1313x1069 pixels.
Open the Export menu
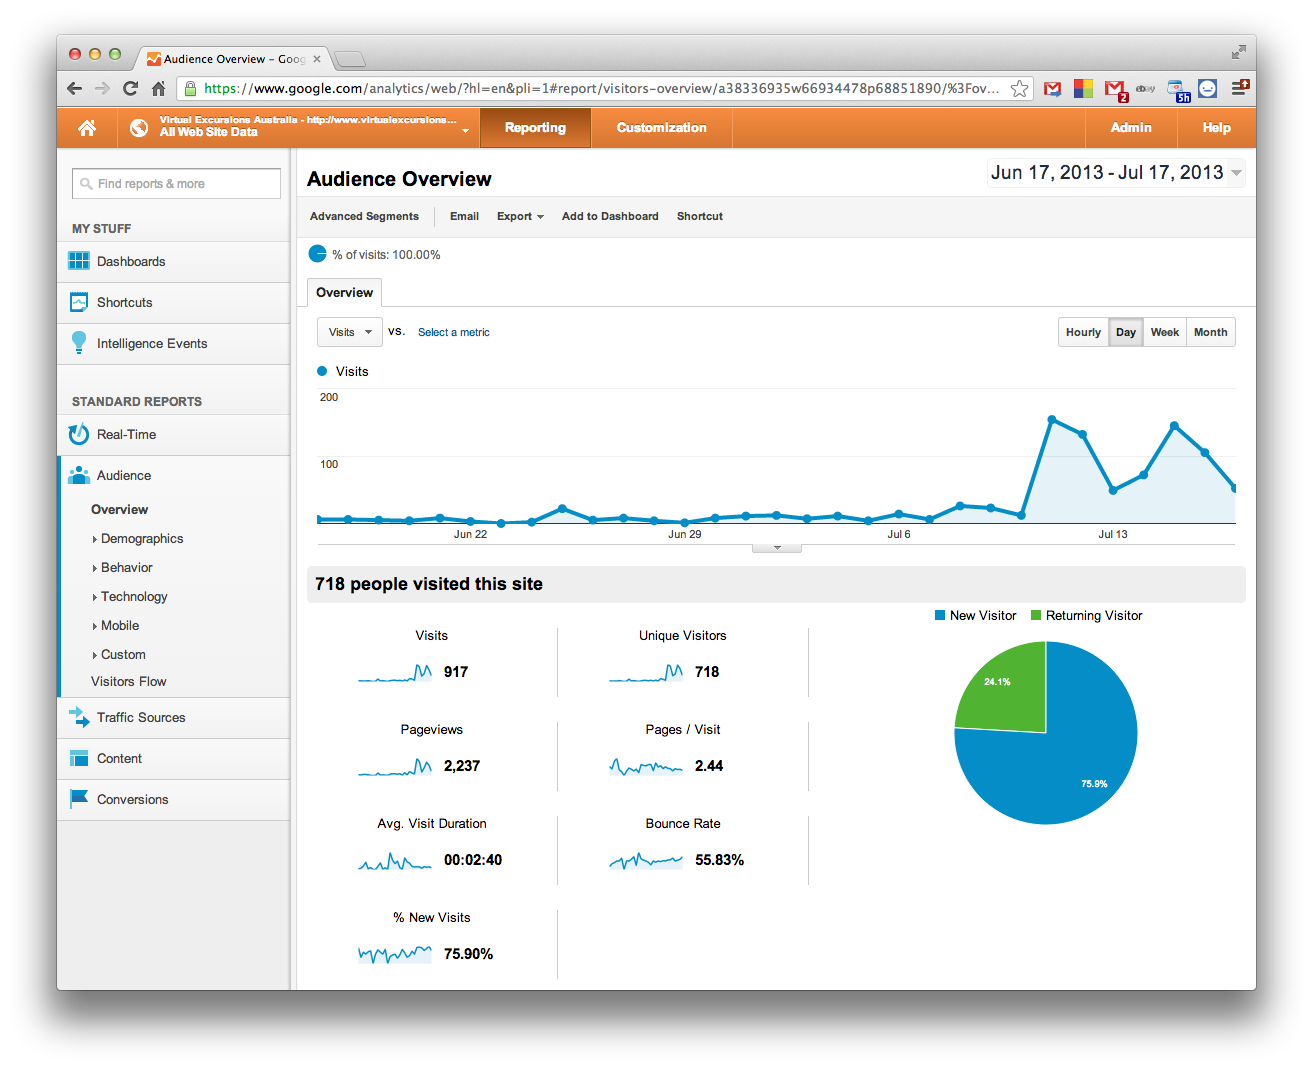coord(520,216)
